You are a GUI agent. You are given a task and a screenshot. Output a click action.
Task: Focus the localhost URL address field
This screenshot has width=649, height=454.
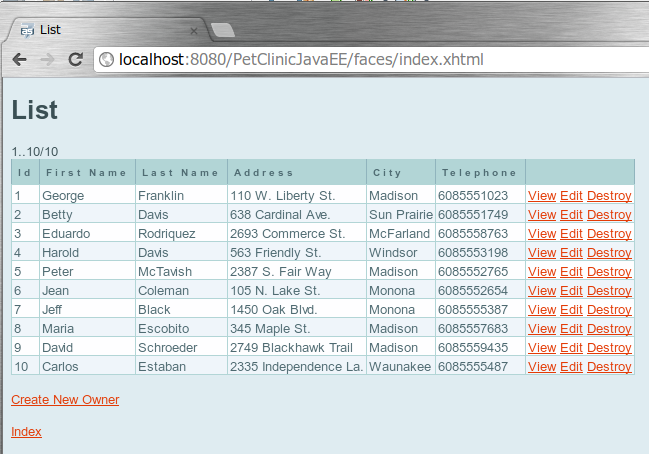click(373, 60)
